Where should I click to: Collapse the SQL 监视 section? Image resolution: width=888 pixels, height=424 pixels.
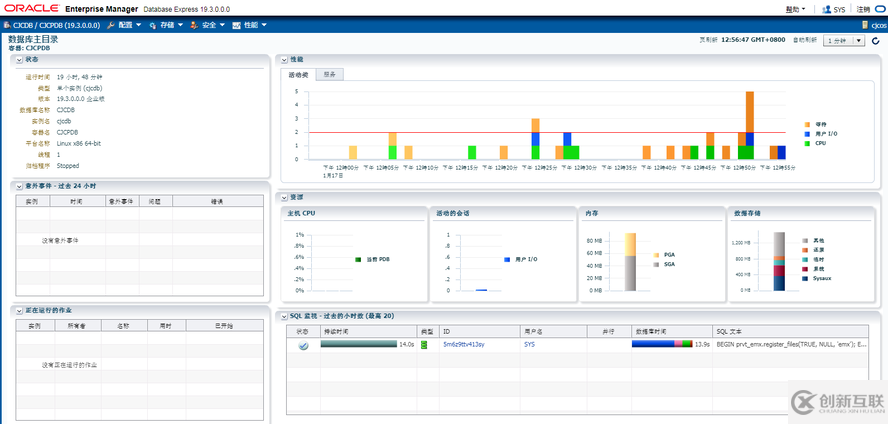click(285, 316)
